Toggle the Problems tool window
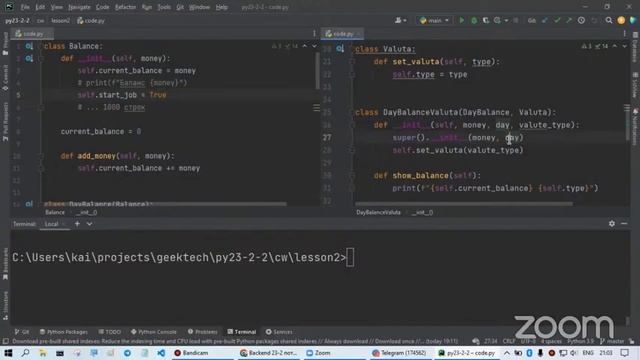 pos(203,332)
